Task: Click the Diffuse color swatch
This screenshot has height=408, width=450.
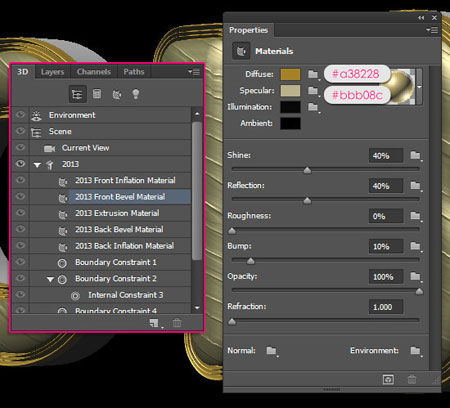Action: [290, 74]
